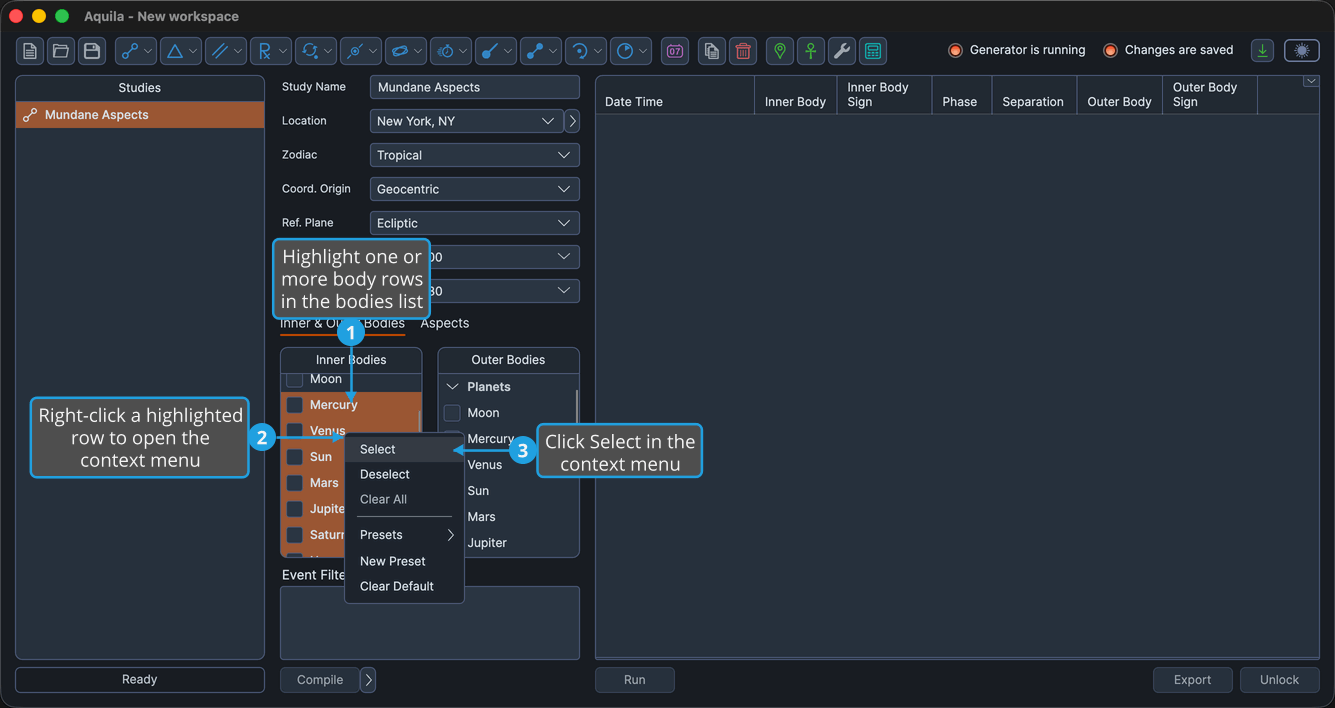Click the red trash delete icon

tap(743, 51)
